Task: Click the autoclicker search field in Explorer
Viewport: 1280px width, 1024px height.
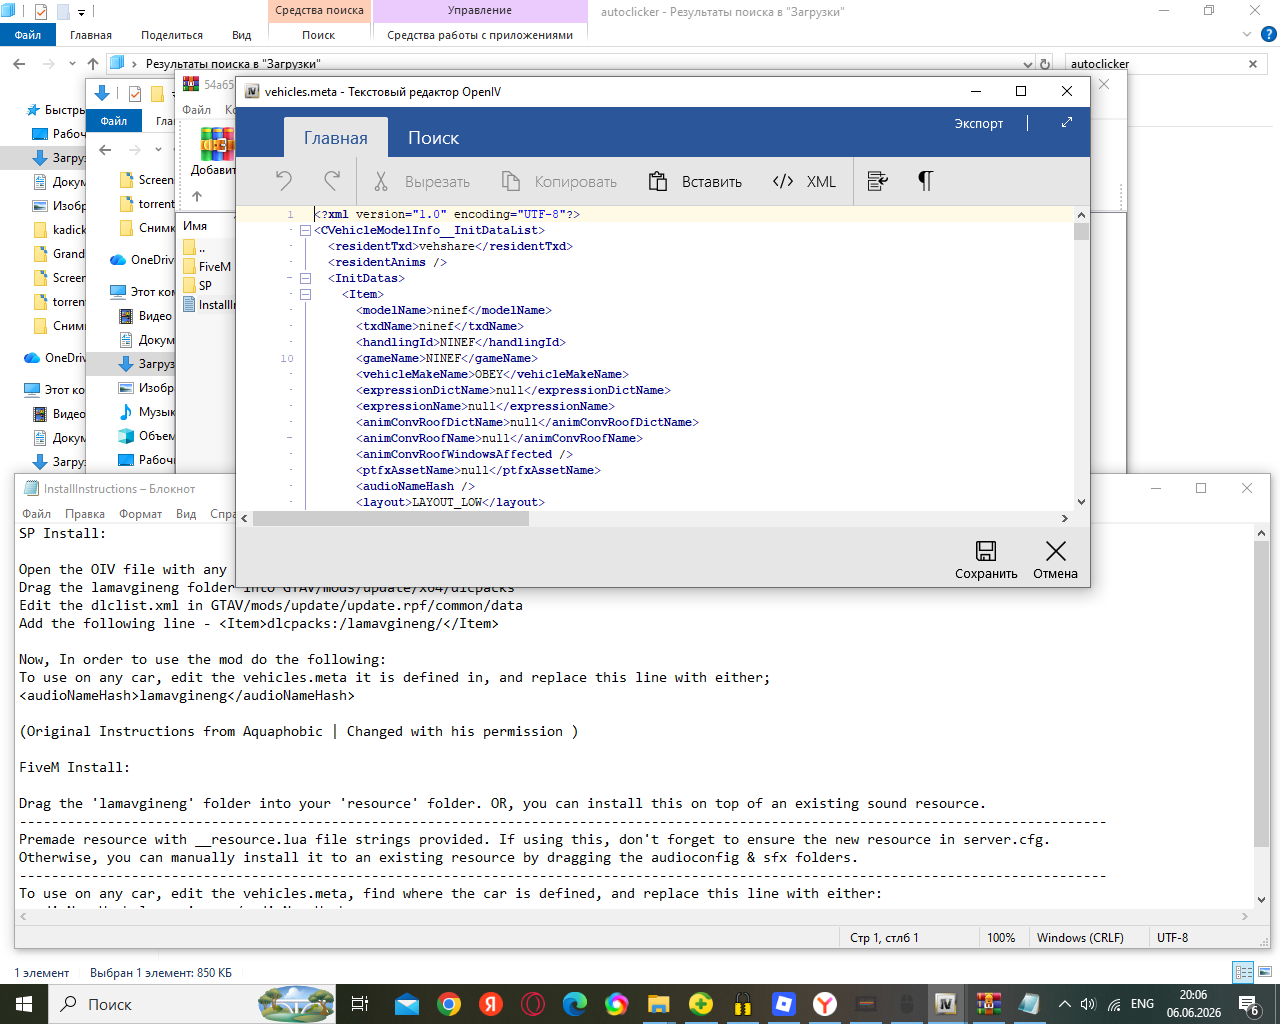Action: click(x=1155, y=64)
